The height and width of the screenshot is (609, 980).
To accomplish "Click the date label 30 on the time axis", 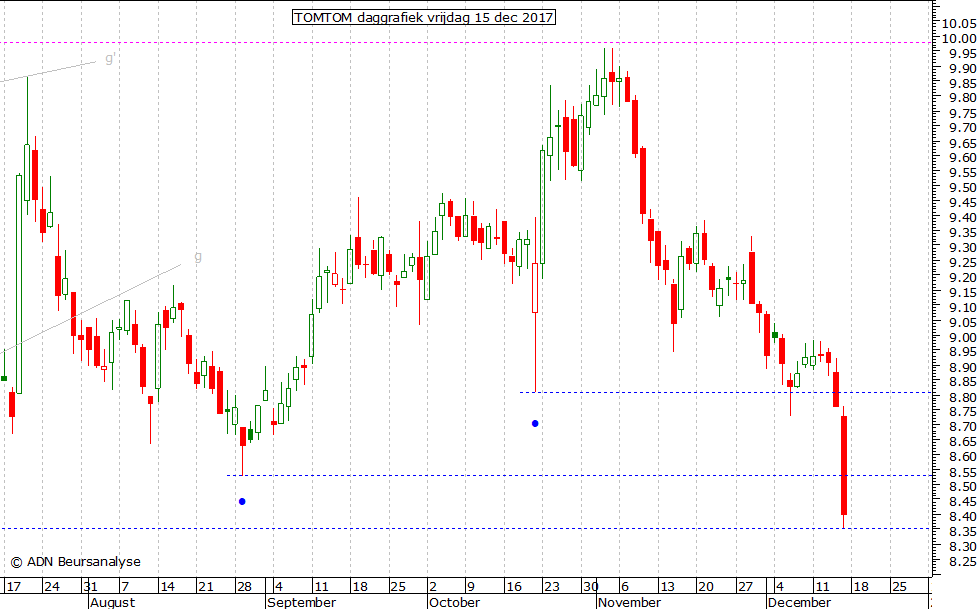I will tap(591, 586).
